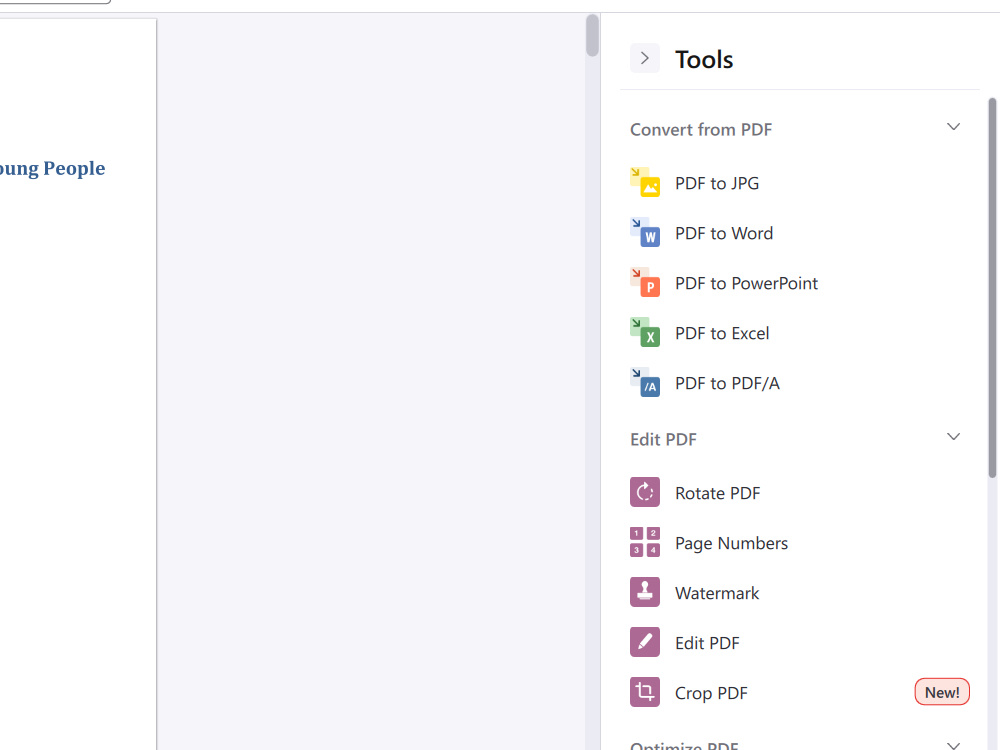Click the Crop PDF icon
The height and width of the screenshot is (750, 1000).
645,692
